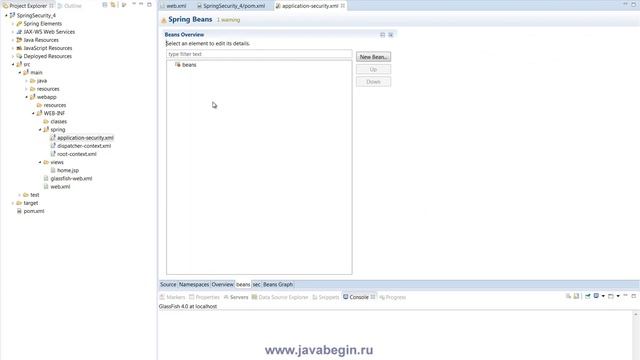Collapse the src folder
The height and width of the screenshot is (360, 640).
(x=13, y=64)
